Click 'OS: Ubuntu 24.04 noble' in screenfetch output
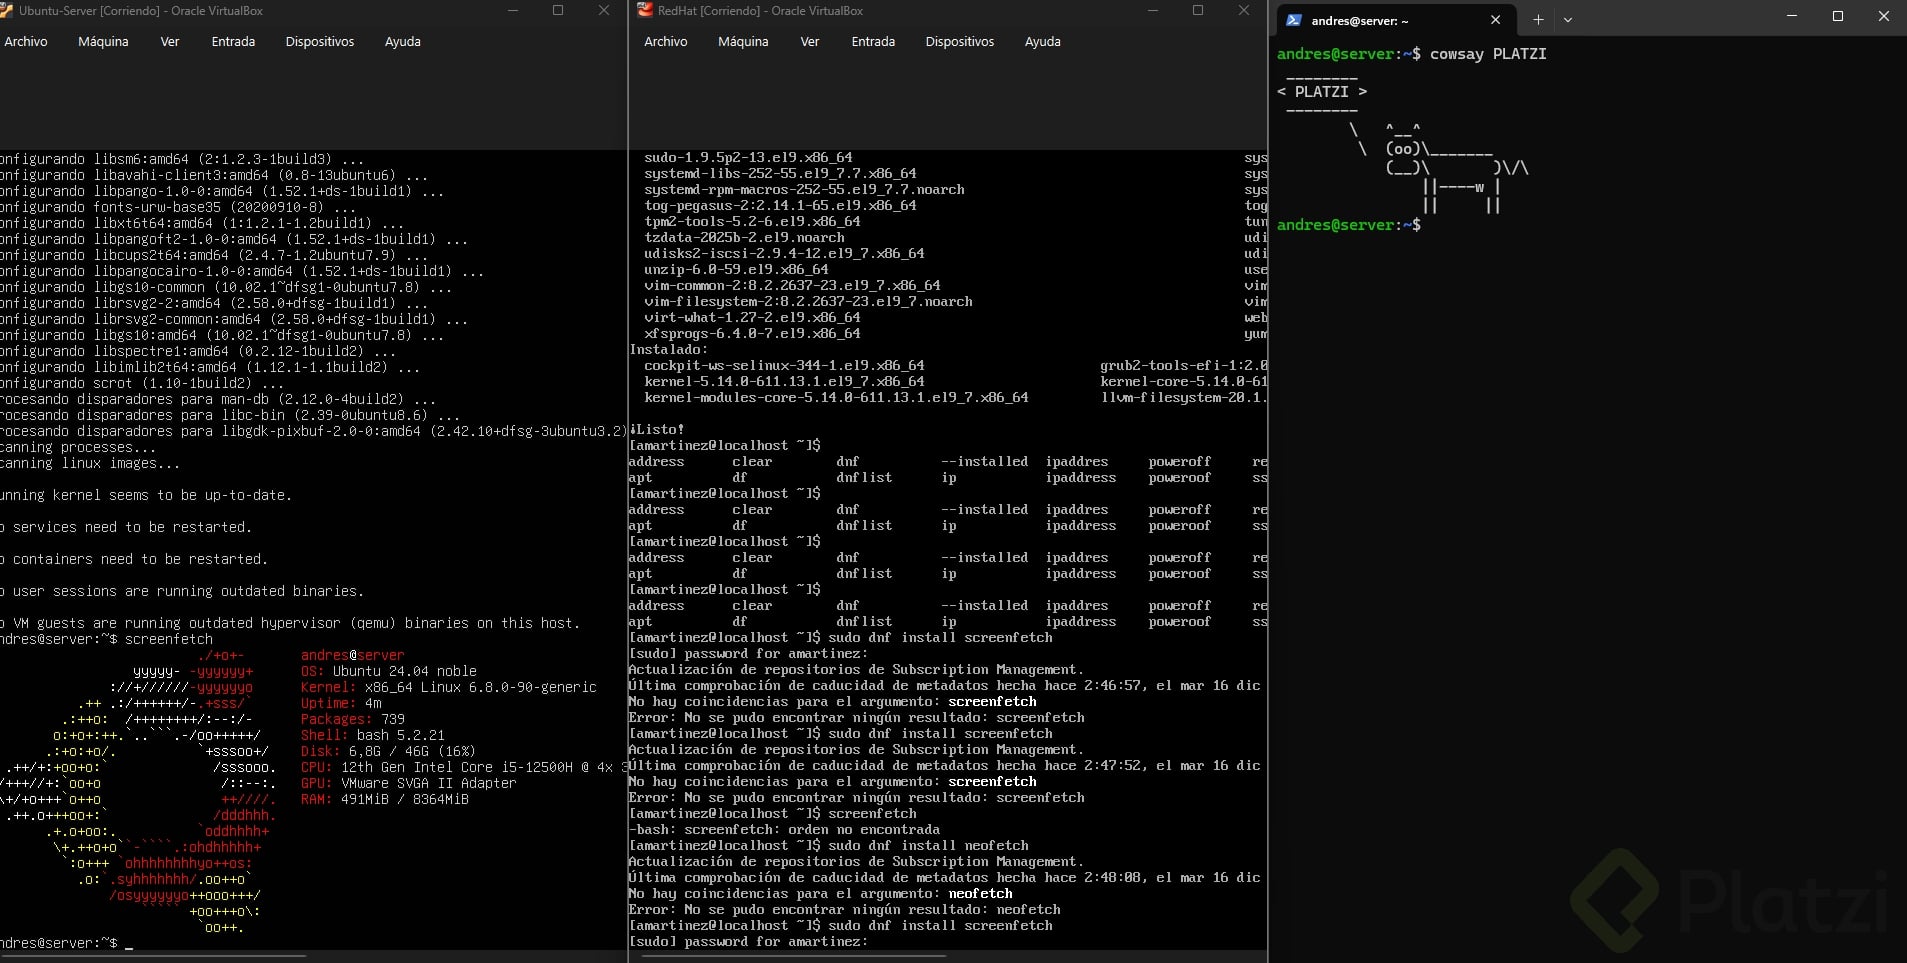The height and width of the screenshot is (963, 1907). coord(389,672)
